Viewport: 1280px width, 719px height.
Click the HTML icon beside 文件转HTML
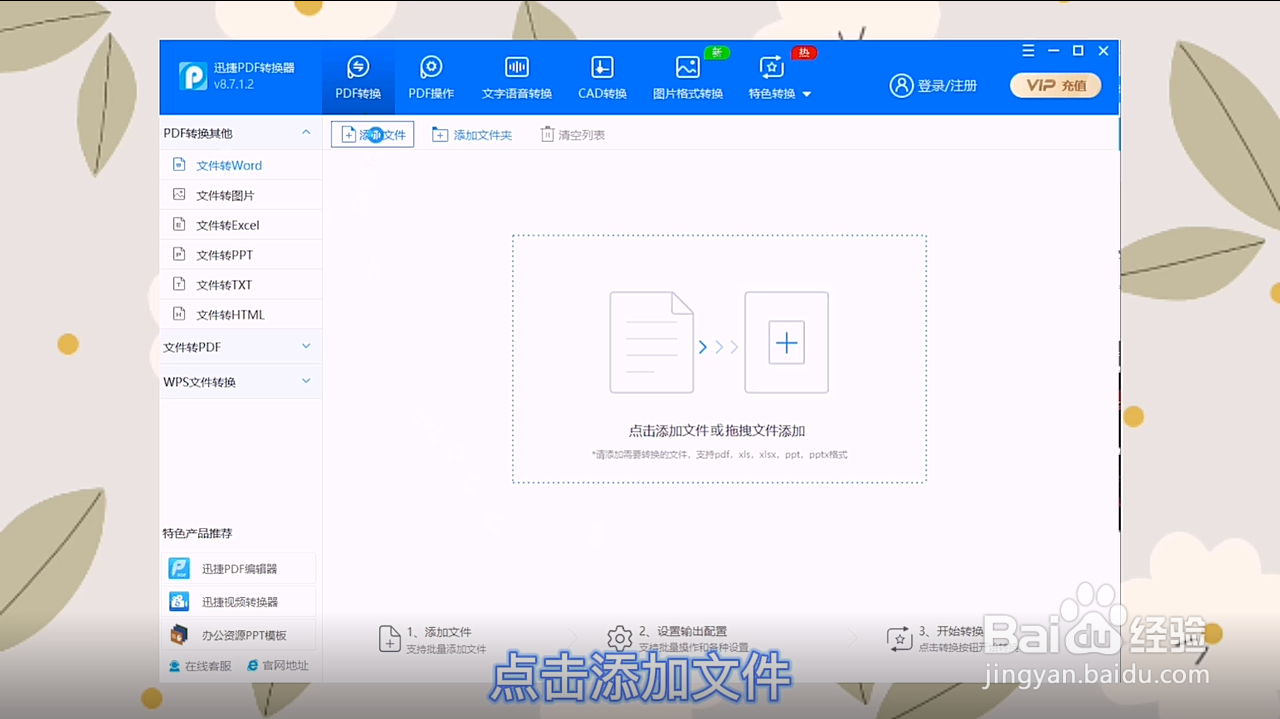point(179,313)
